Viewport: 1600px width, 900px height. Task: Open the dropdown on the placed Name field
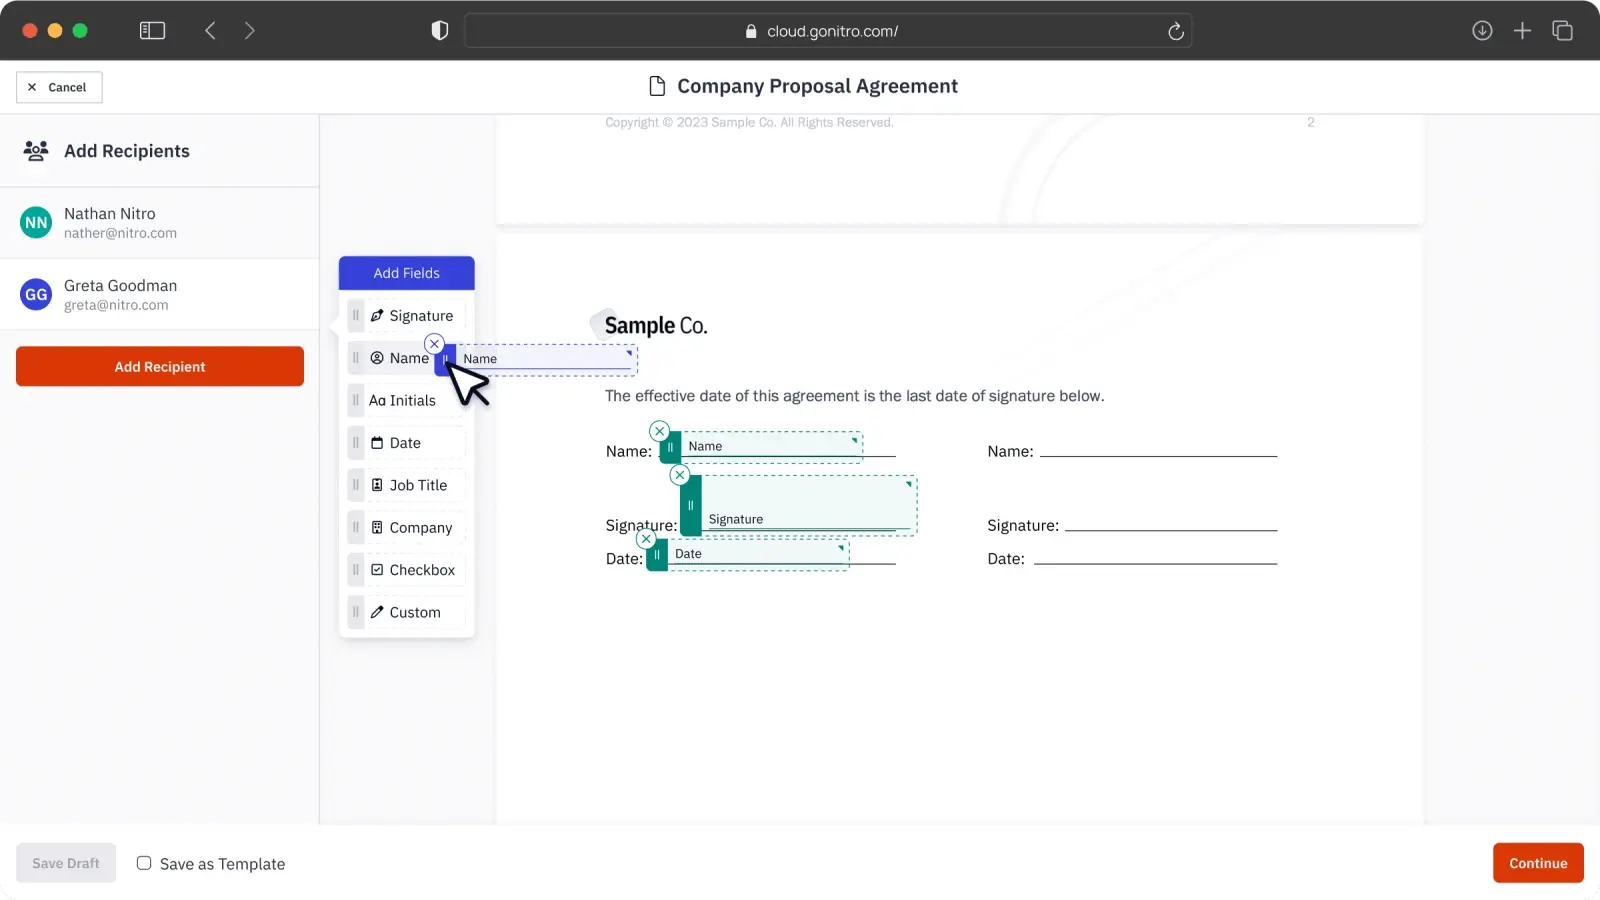(855, 441)
